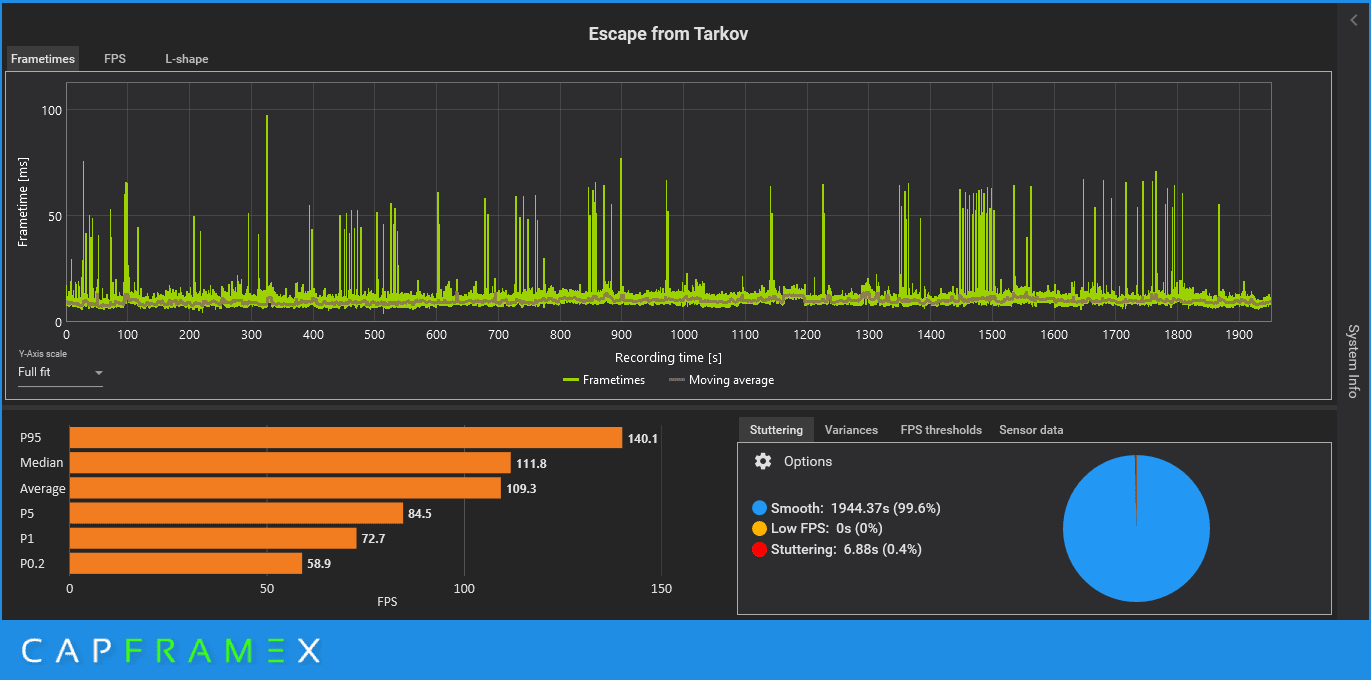Screen dimensions: 1371x680
Task: Expand the System Info side panel chevron
Action: tap(1353, 20)
